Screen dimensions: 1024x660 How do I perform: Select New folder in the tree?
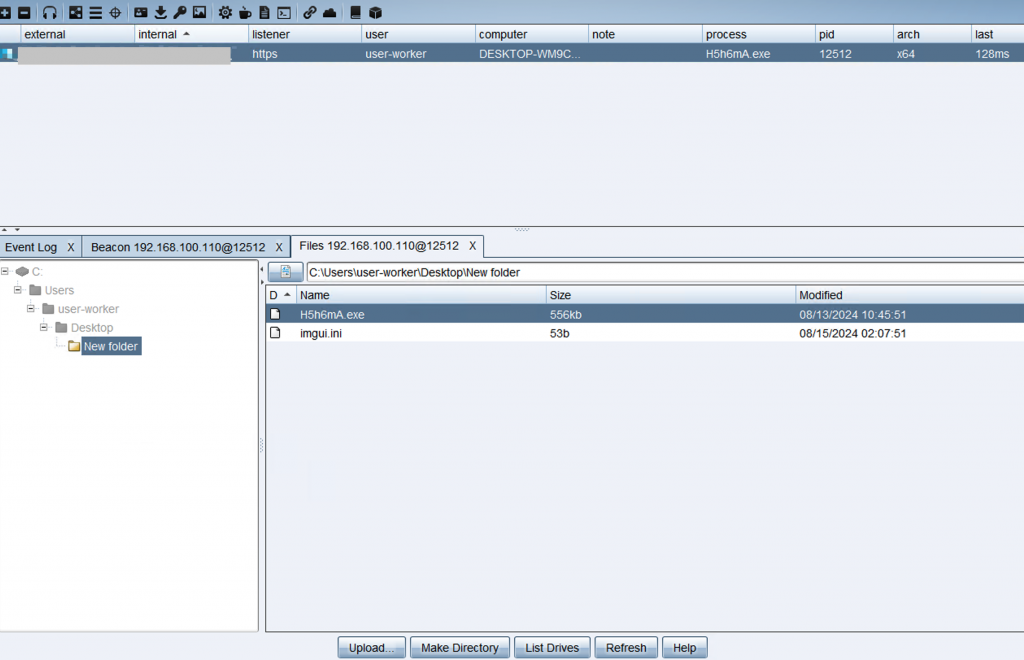click(110, 346)
